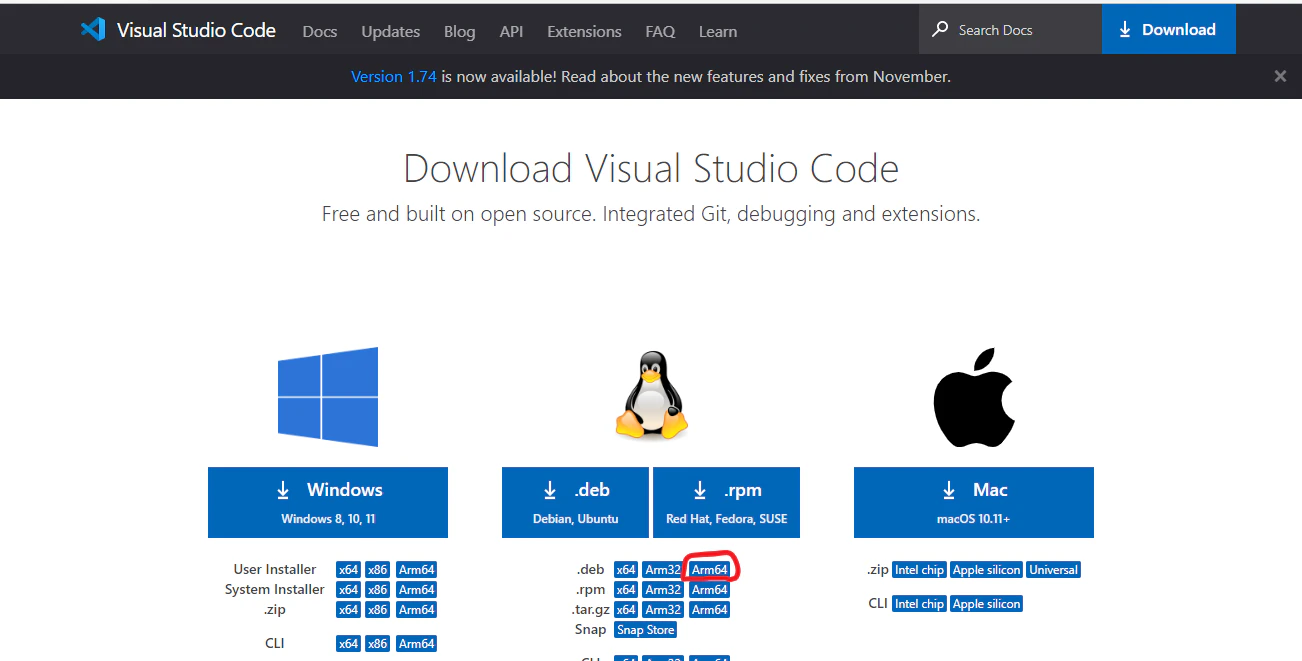Download Linux .tar.gz x64 archive

tap(626, 610)
